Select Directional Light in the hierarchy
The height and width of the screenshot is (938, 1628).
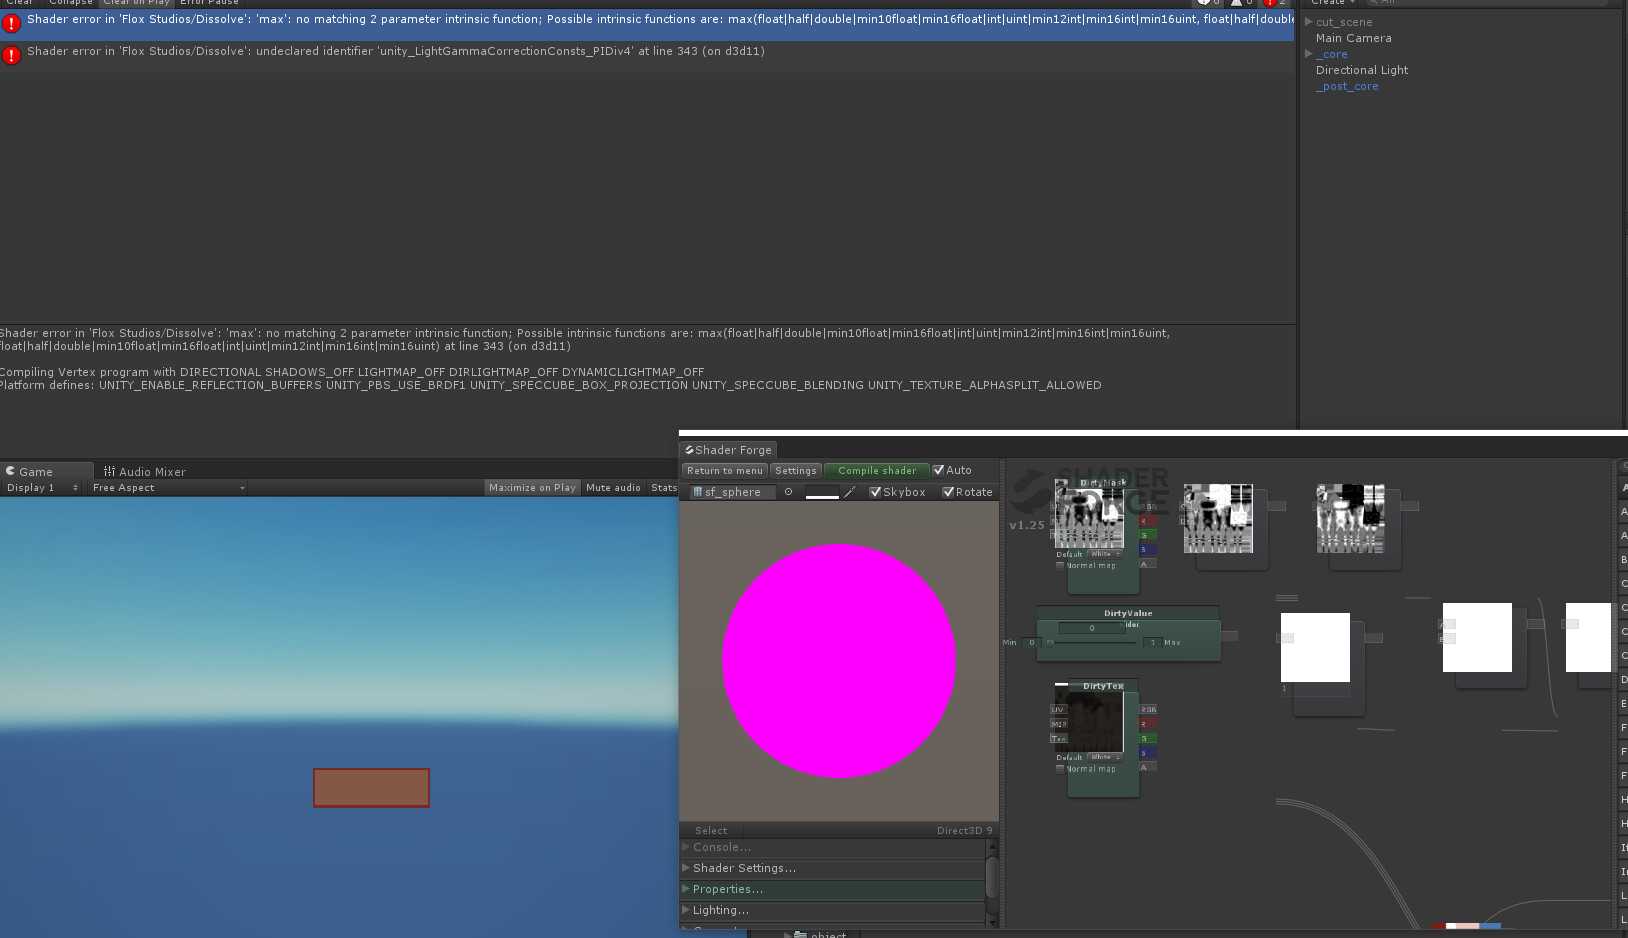[1361, 70]
